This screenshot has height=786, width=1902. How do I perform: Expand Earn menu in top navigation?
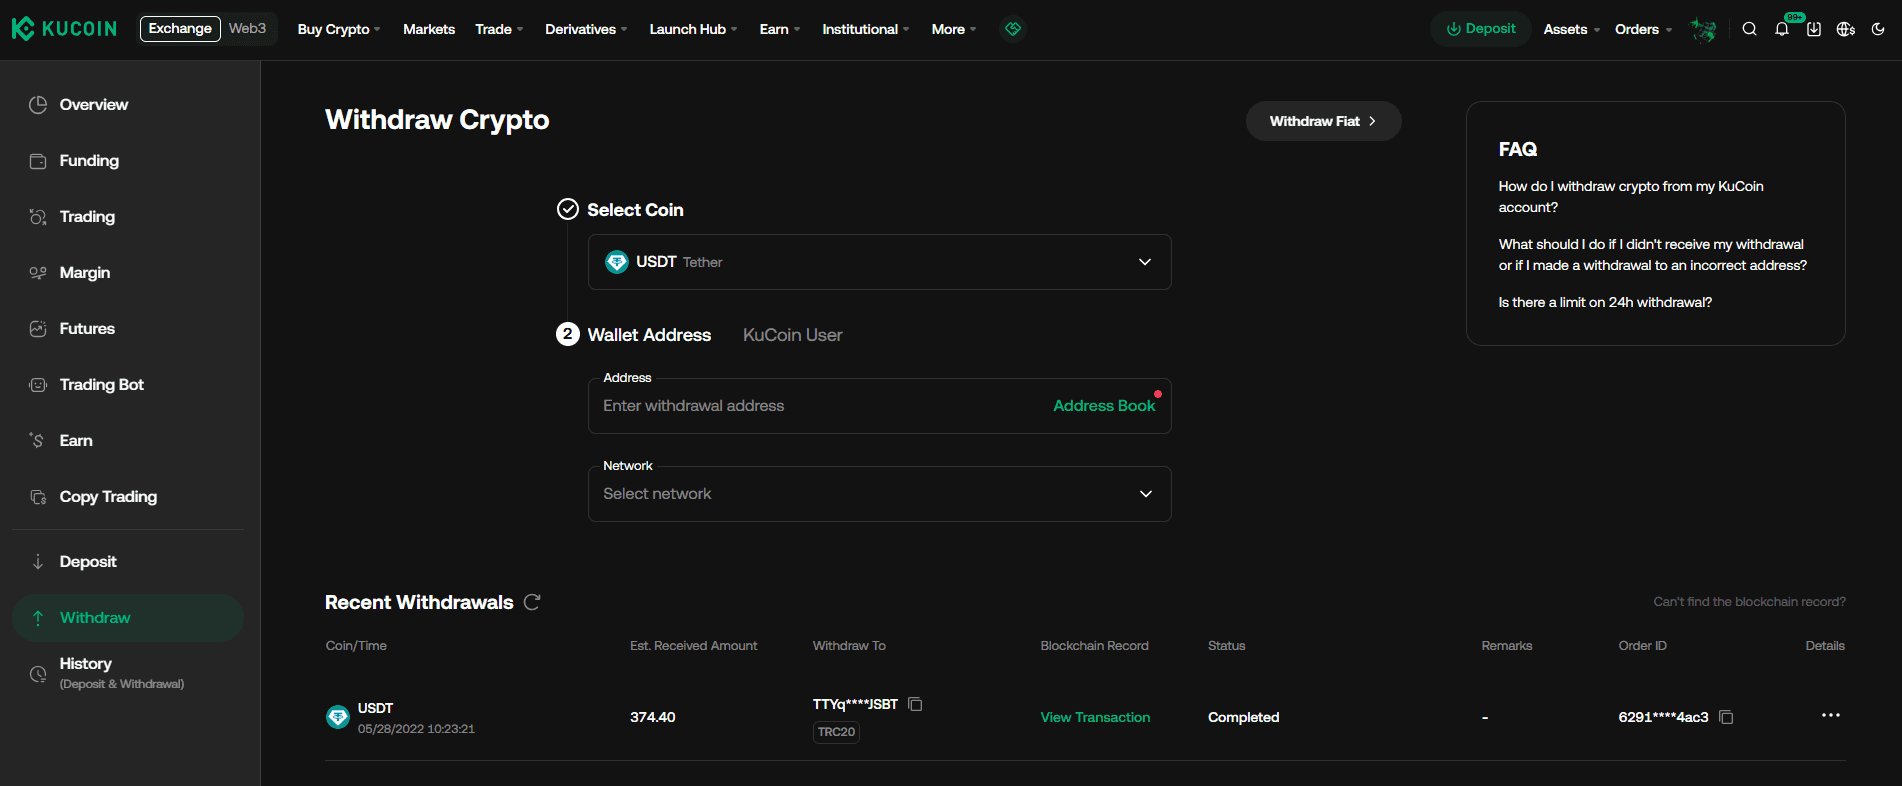click(780, 29)
